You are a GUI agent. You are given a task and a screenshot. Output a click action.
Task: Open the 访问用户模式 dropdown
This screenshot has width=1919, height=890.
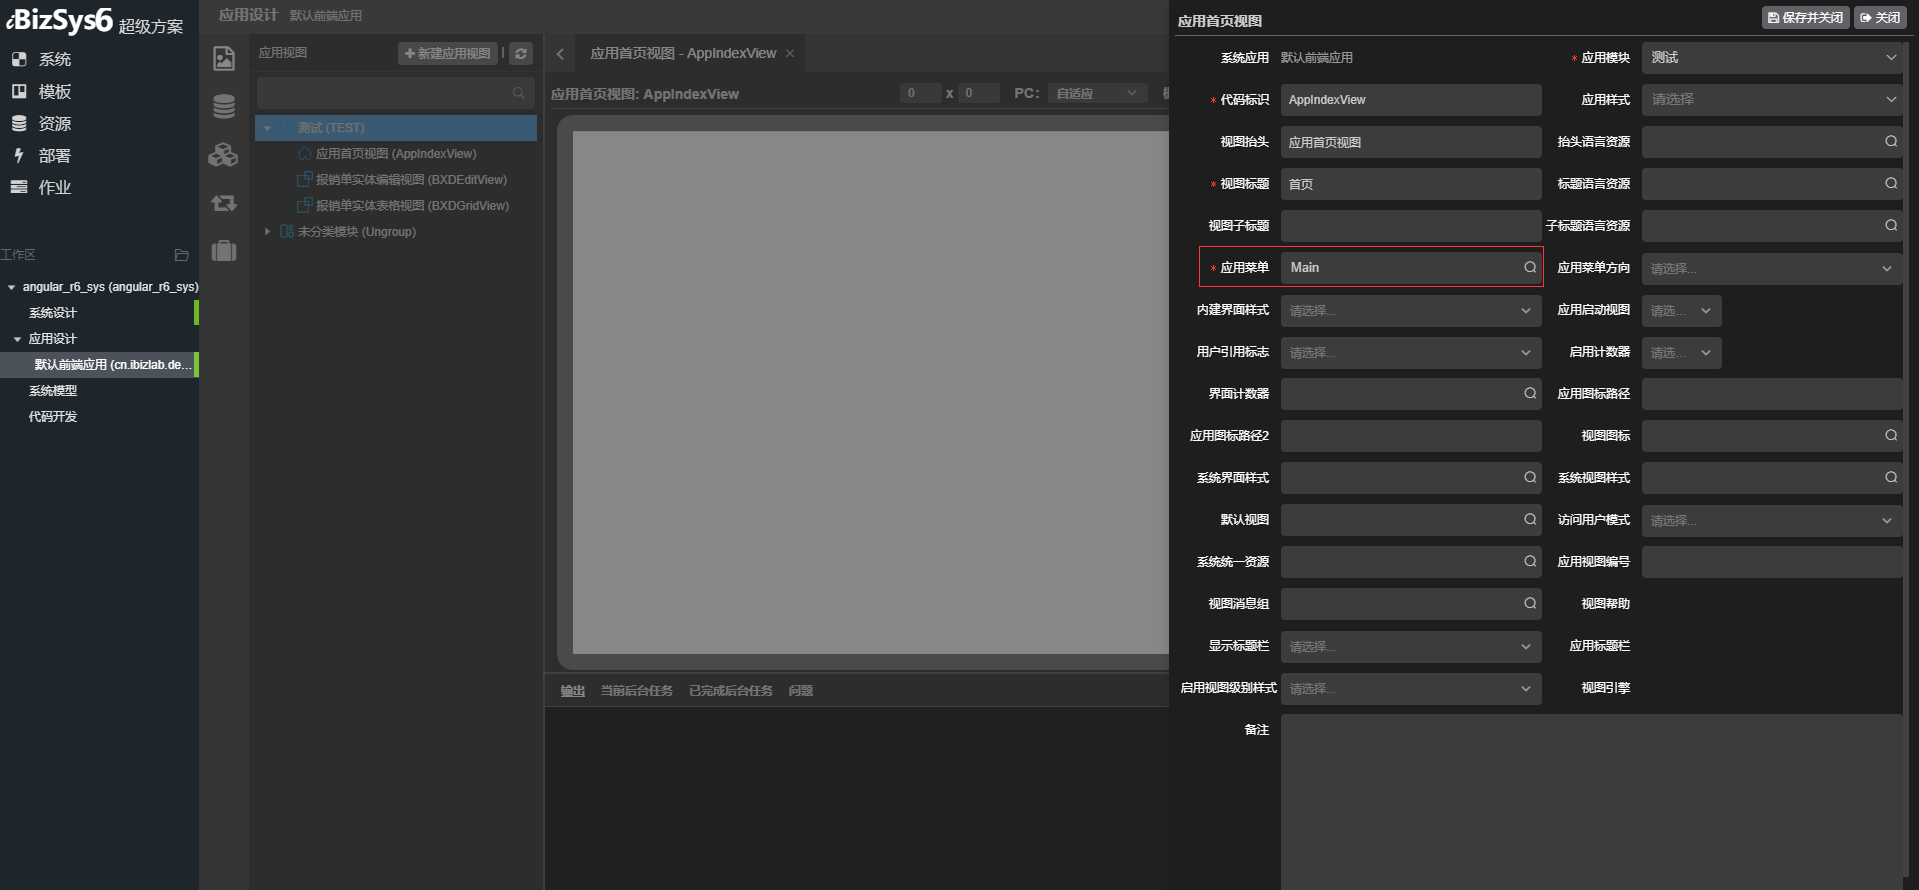click(x=1772, y=520)
